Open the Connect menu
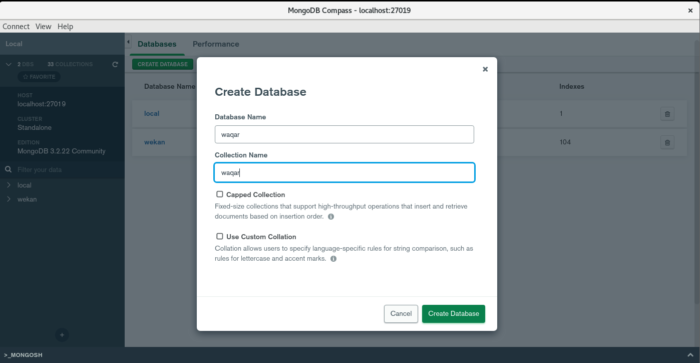 (16, 26)
